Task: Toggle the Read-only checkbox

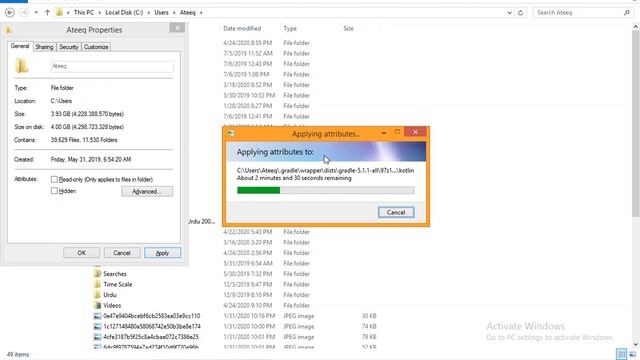Action: [54, 179]
